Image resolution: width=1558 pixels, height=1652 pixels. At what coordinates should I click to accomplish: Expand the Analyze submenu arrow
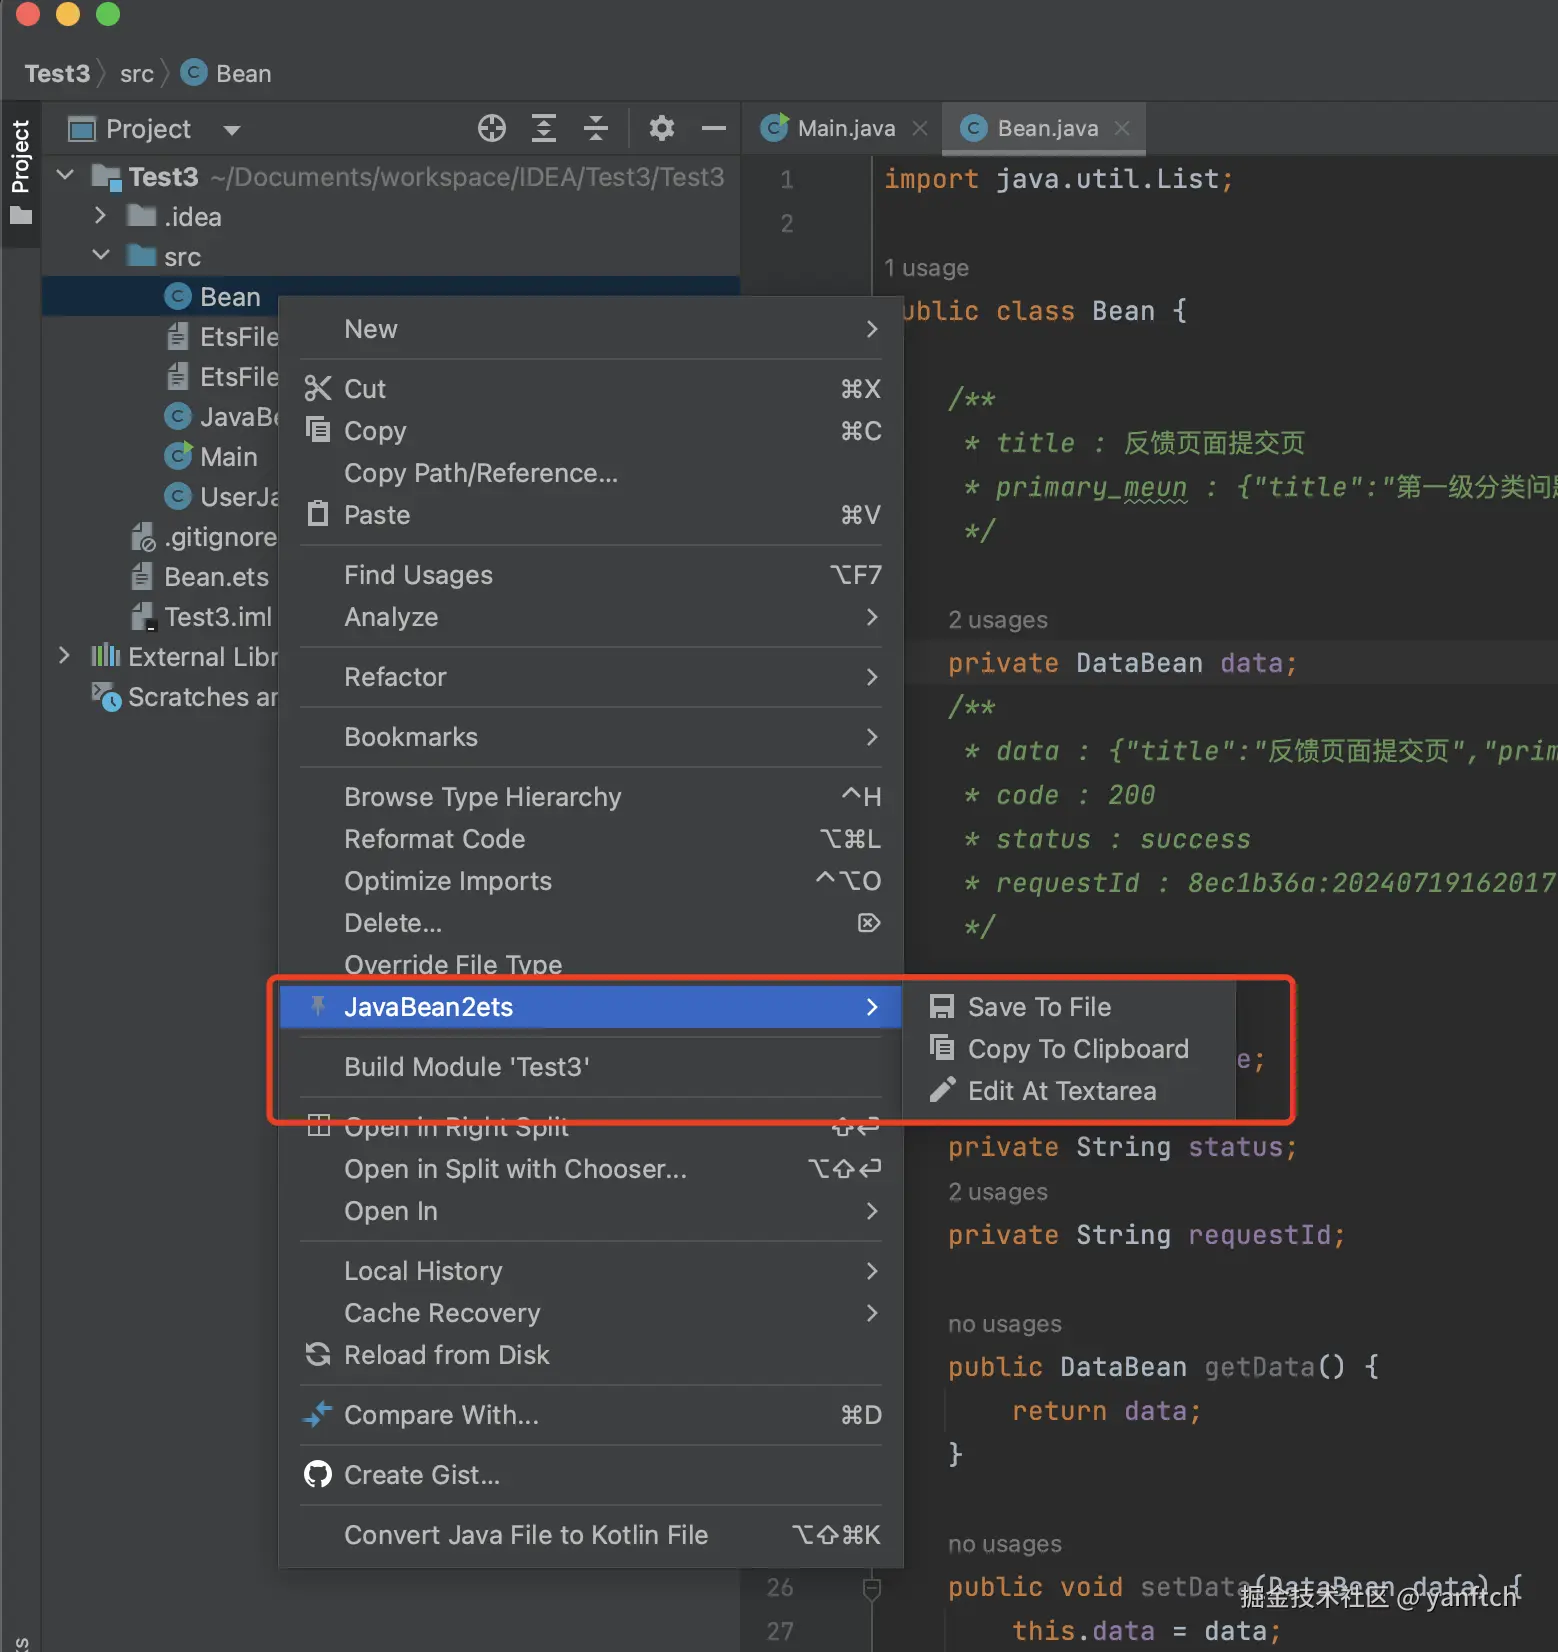[x=872, y=617]
